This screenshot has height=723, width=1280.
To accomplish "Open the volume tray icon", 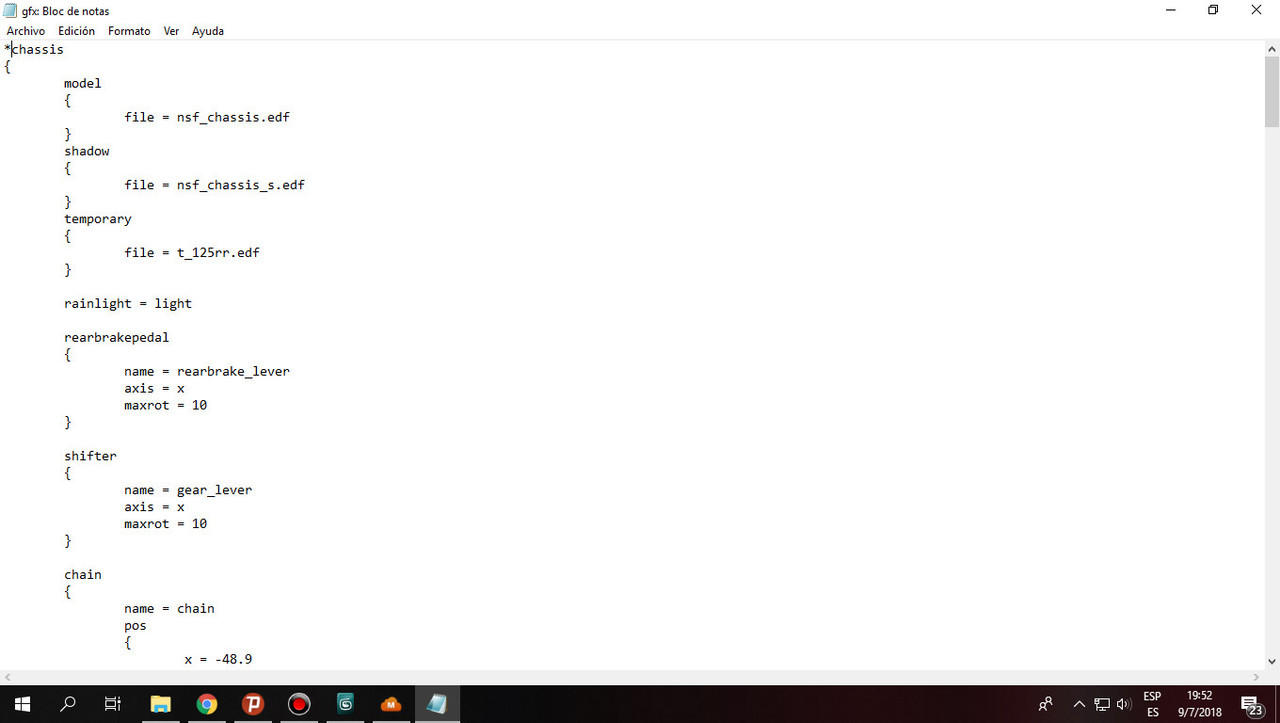I will click(x=1123, y=704).
